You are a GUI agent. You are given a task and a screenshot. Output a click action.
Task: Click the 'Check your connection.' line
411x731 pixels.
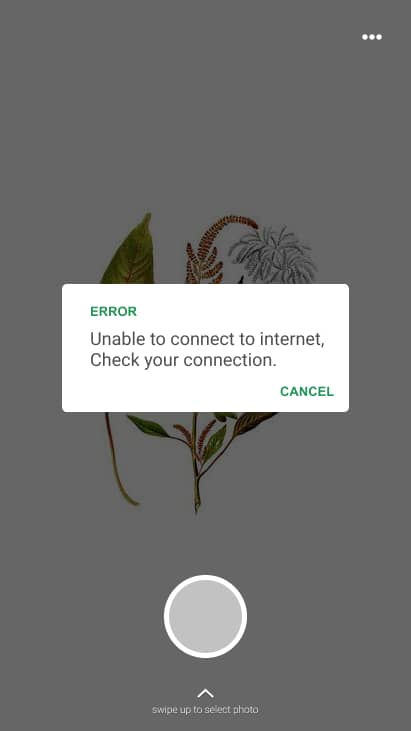point(183,360)
